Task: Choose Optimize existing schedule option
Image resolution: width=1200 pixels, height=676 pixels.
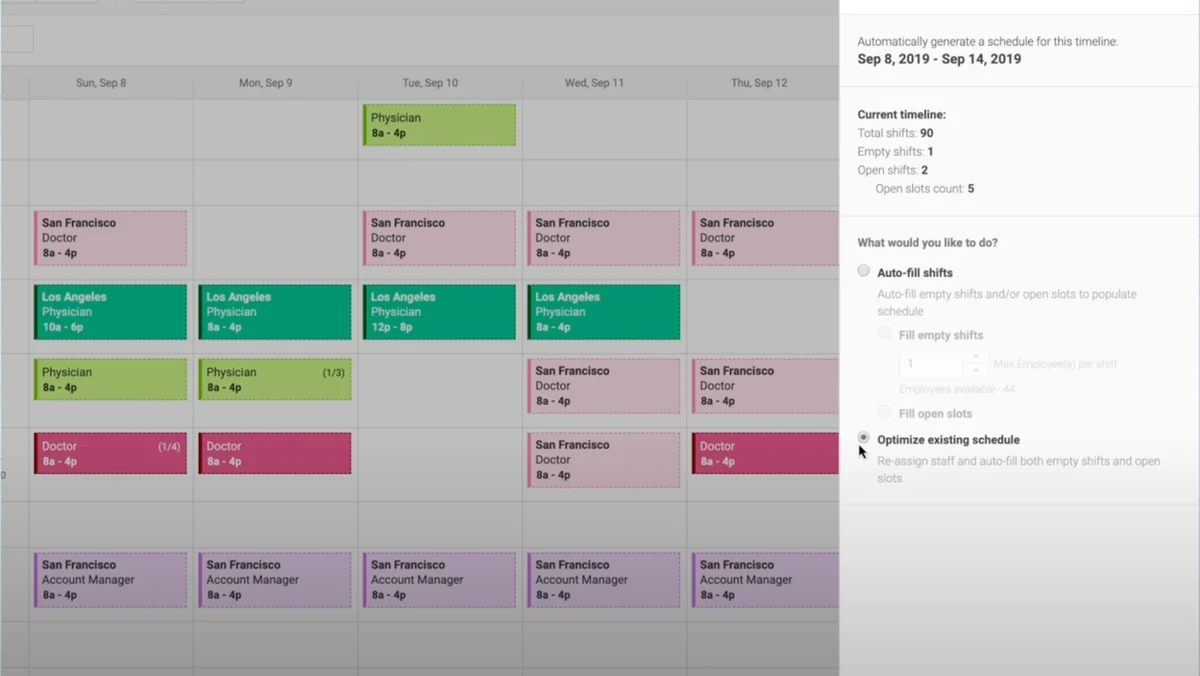Action: coord(864,438)
